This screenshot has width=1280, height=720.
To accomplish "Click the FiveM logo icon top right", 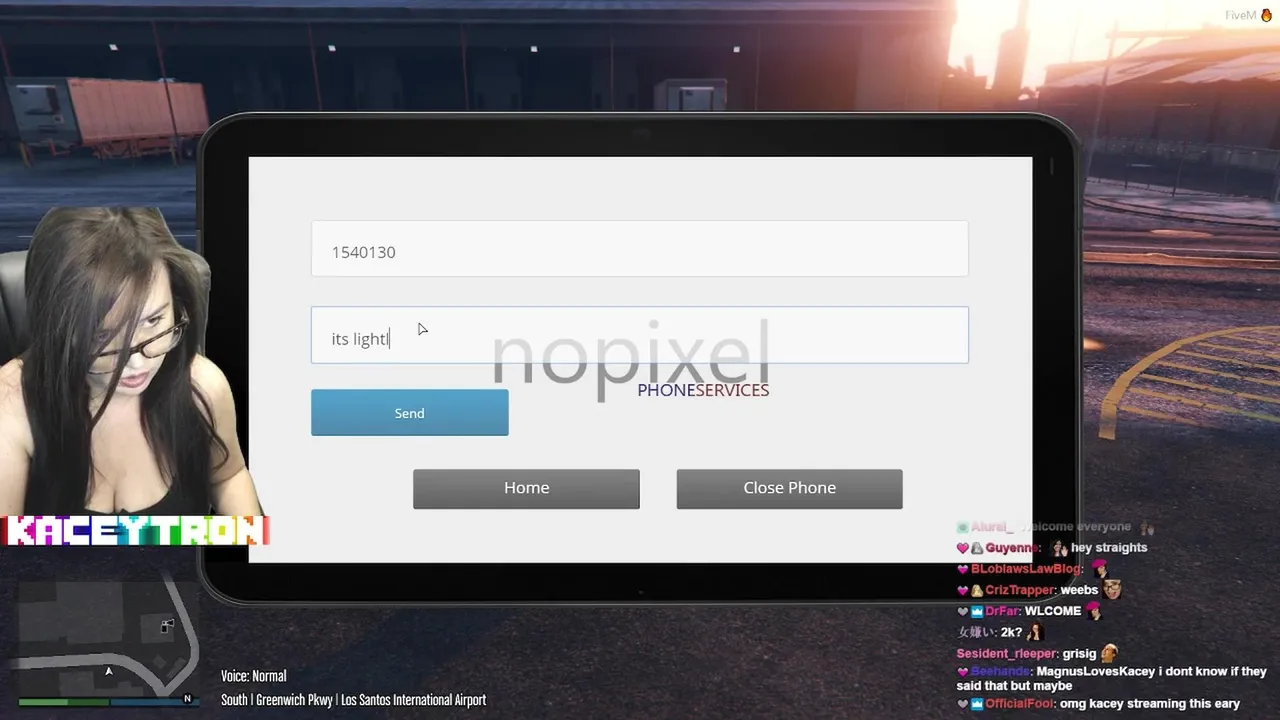I will point(1265,15).
